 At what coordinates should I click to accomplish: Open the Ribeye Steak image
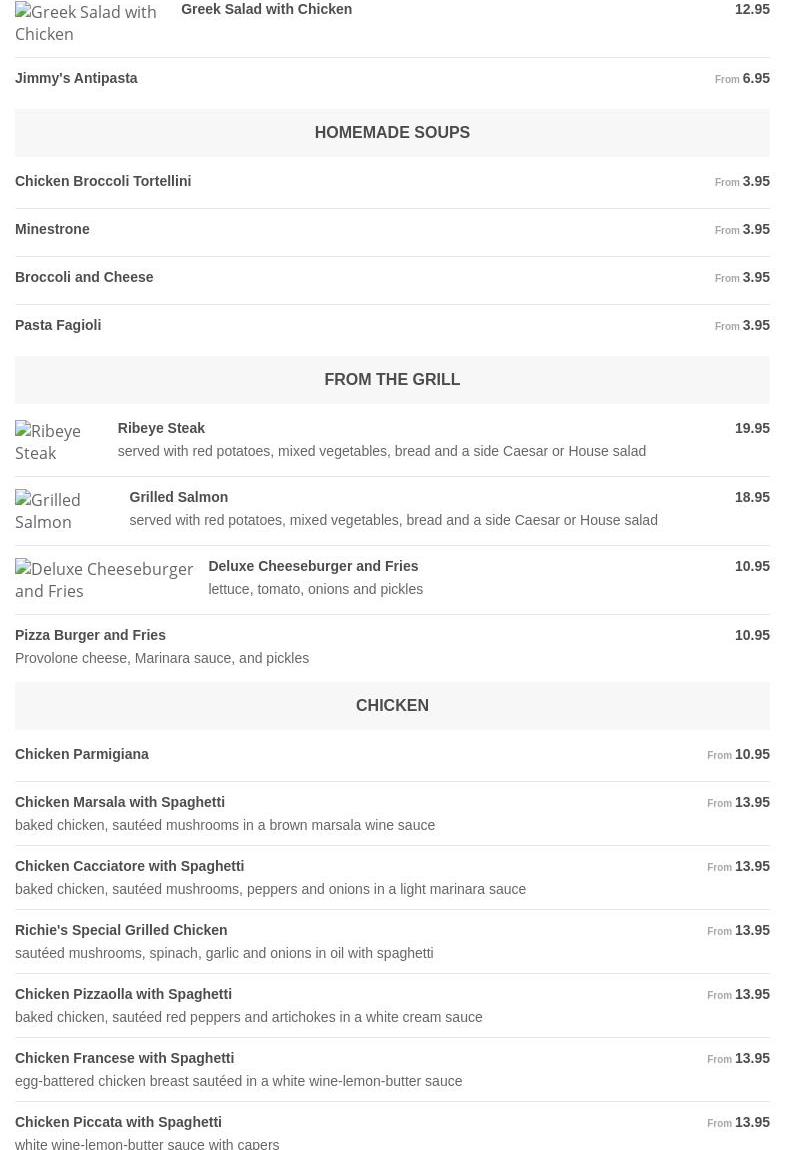[x=56, y=441]
